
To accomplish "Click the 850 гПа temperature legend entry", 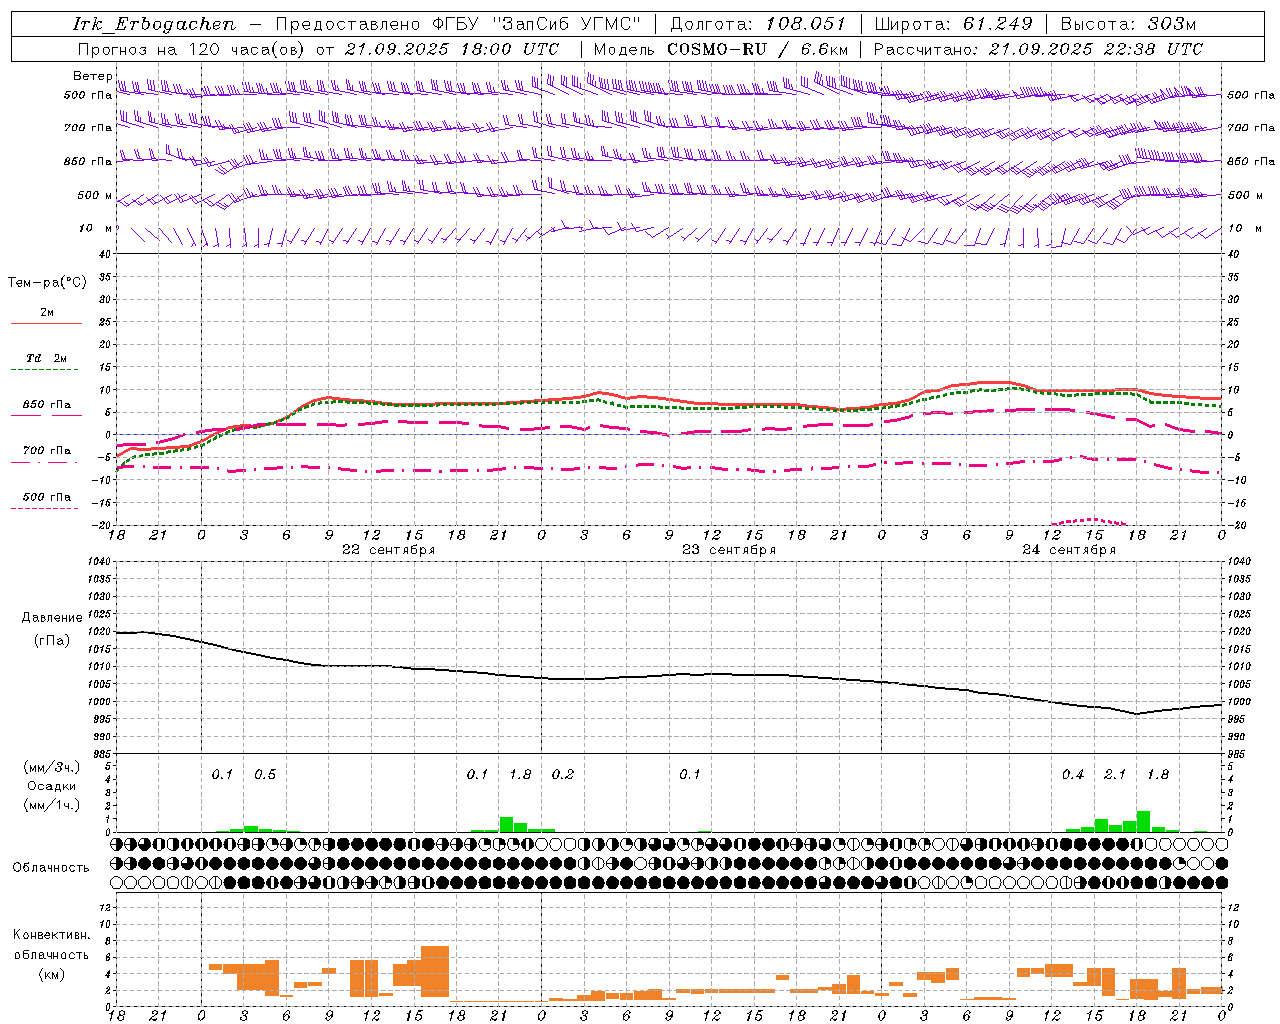I will (47, 405).
